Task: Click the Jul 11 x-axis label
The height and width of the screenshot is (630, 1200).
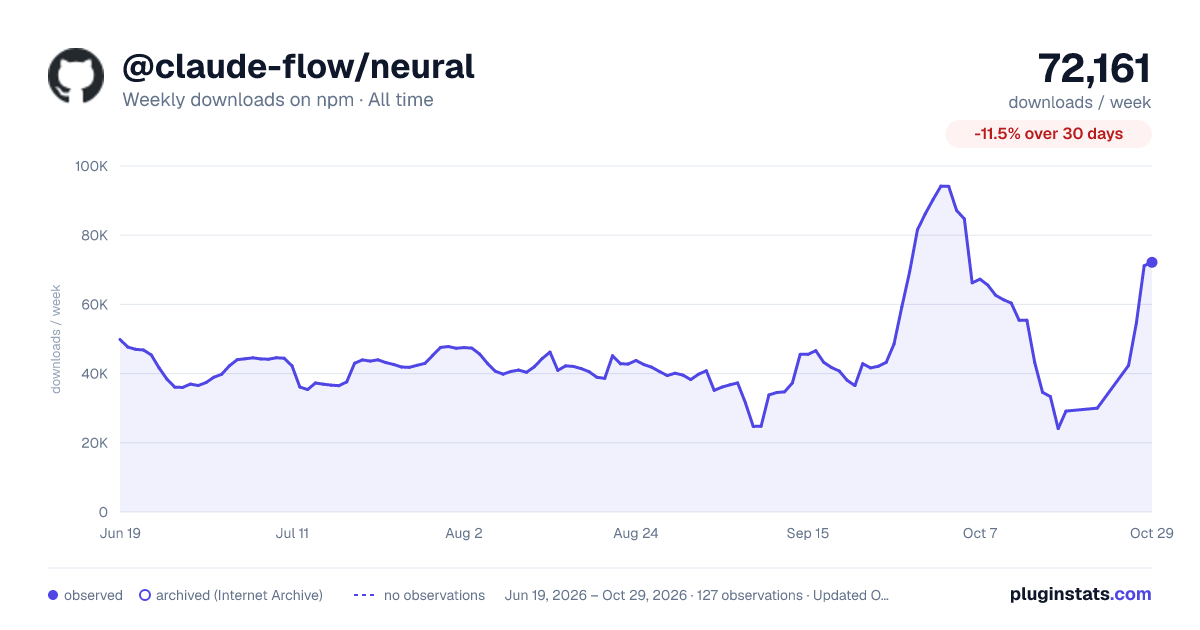Action: click(x=292, y=533)
